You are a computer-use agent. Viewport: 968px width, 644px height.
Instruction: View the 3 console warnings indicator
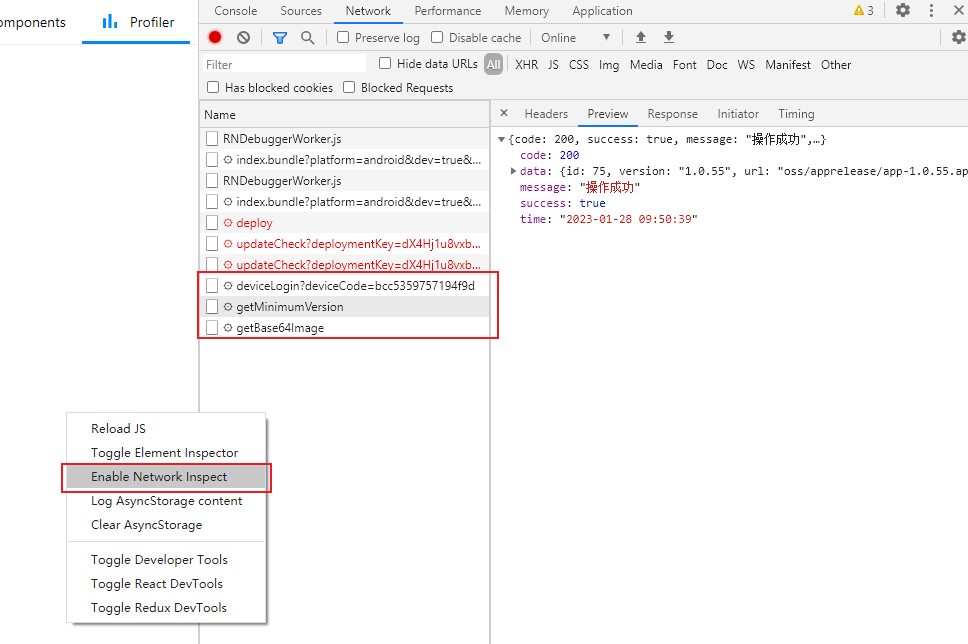861,10
